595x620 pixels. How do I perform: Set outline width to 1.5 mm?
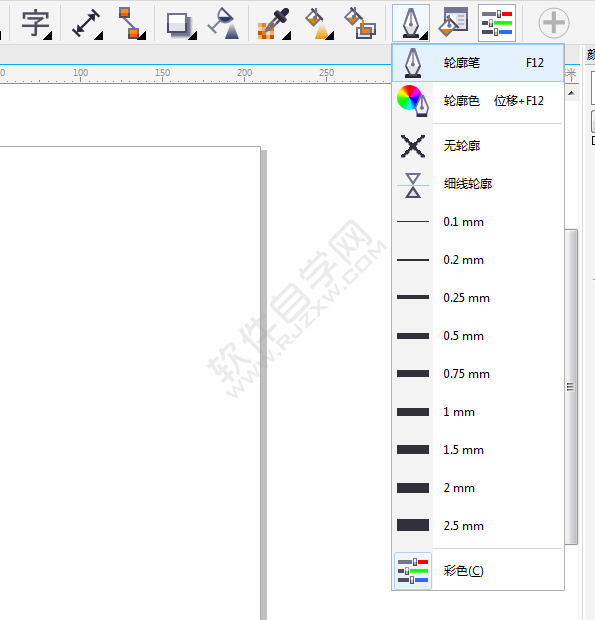click(x=478, y=450)
